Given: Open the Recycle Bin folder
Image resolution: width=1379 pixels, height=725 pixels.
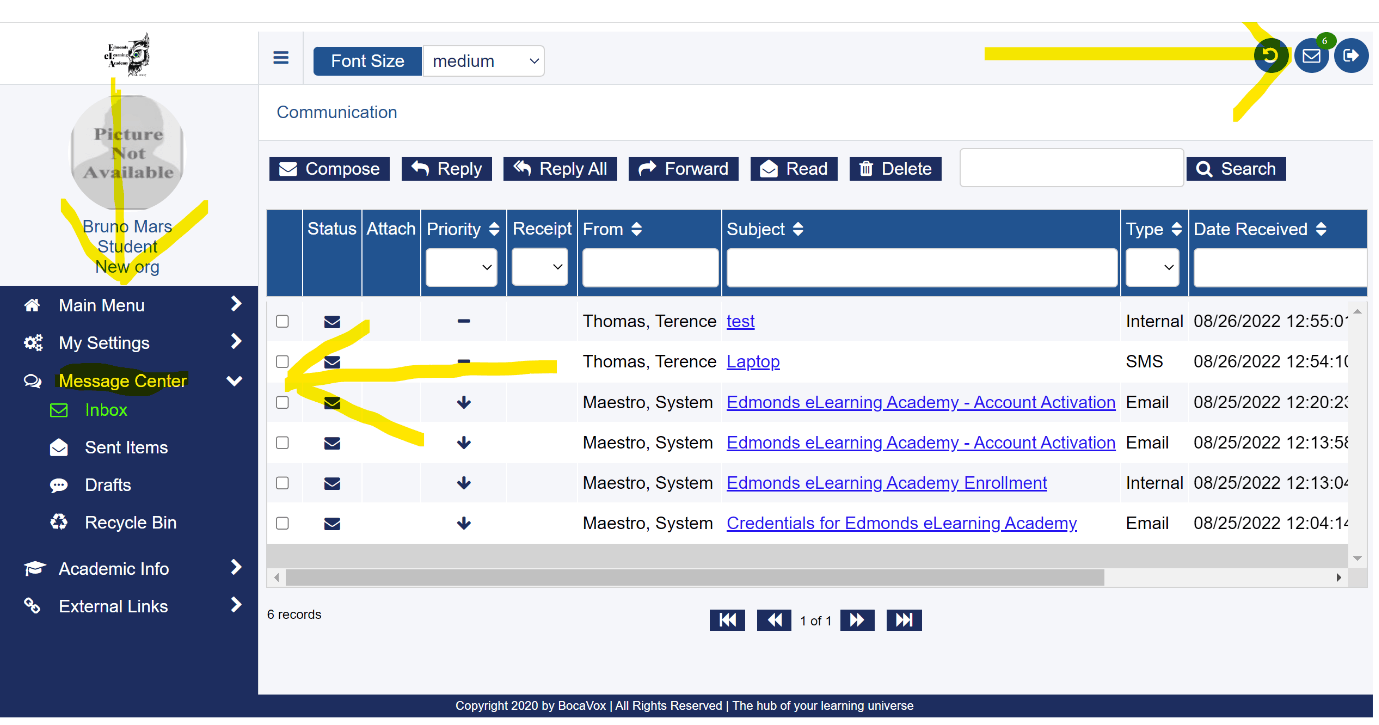Looking at the screenshot, I should coord(130,522).
